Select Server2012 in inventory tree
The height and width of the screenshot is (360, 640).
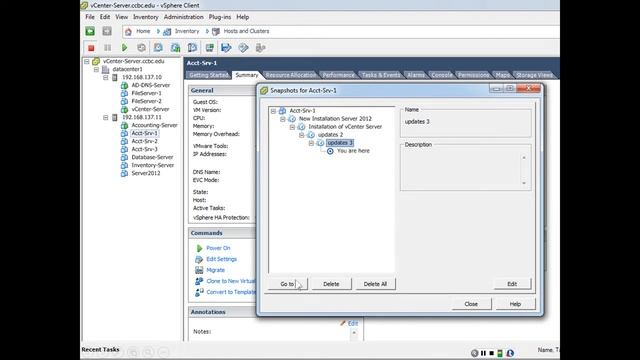(146, 173)
